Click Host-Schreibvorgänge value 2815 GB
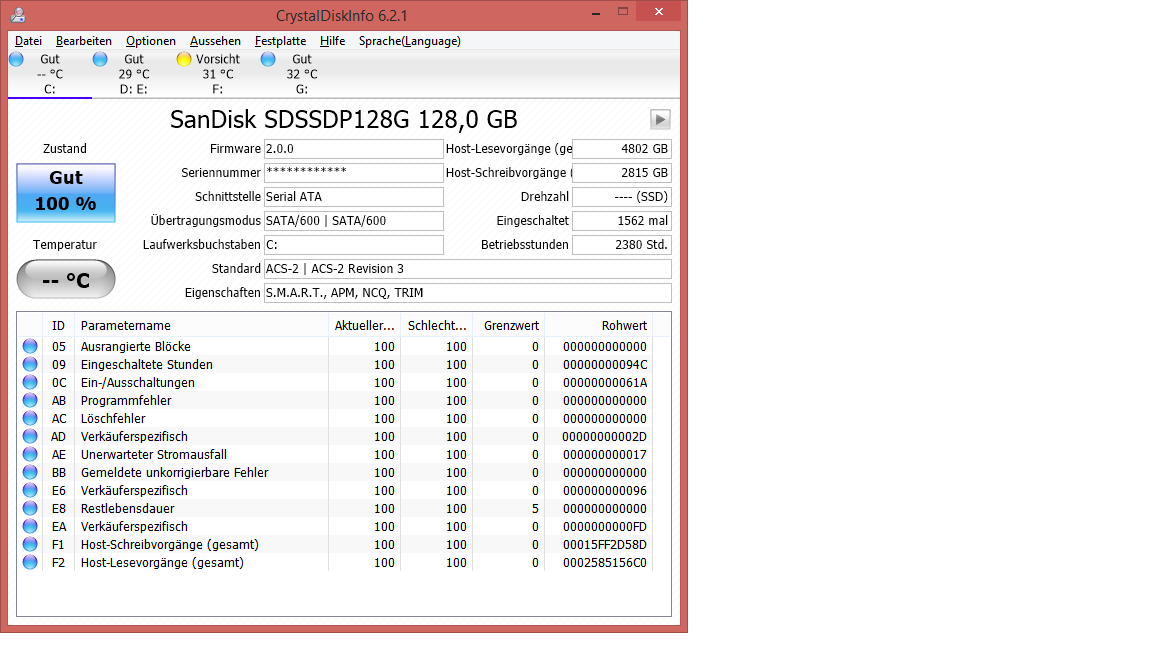 (622, 173)
